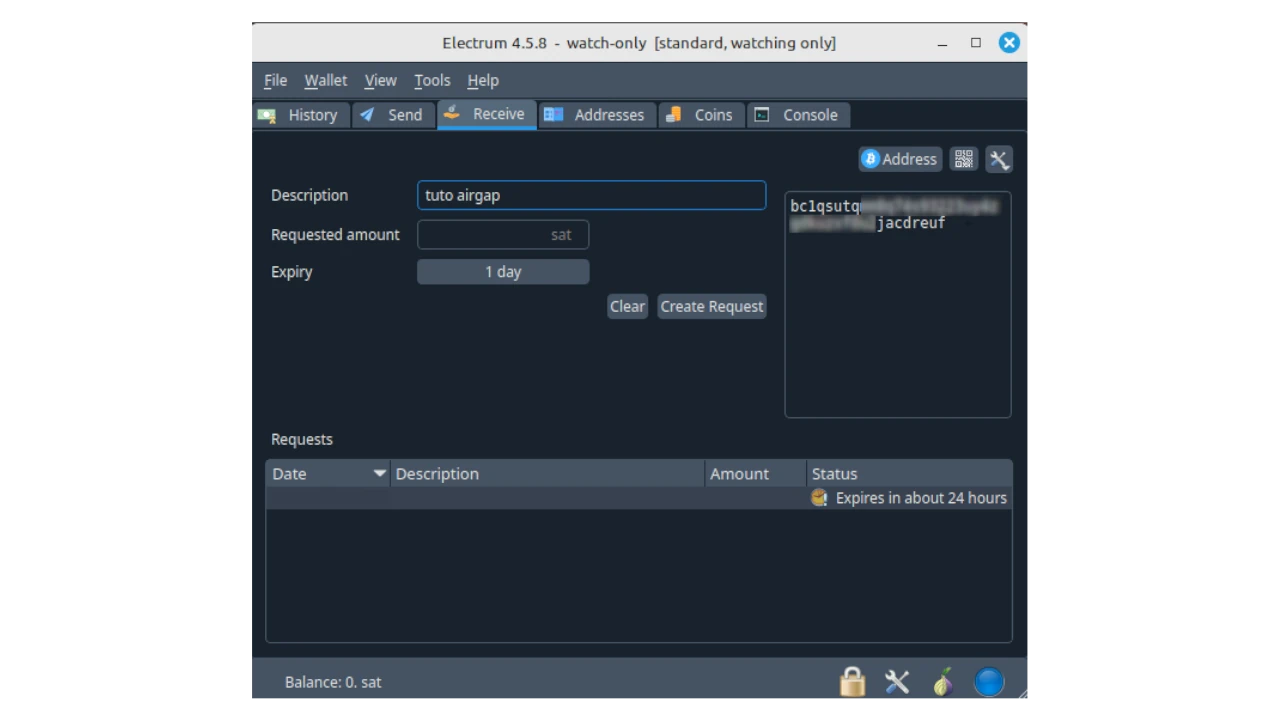Open the Tools menu
The height and width of the screenshot is (720, 1280).
pyautogui.click(x=432, y=80)
